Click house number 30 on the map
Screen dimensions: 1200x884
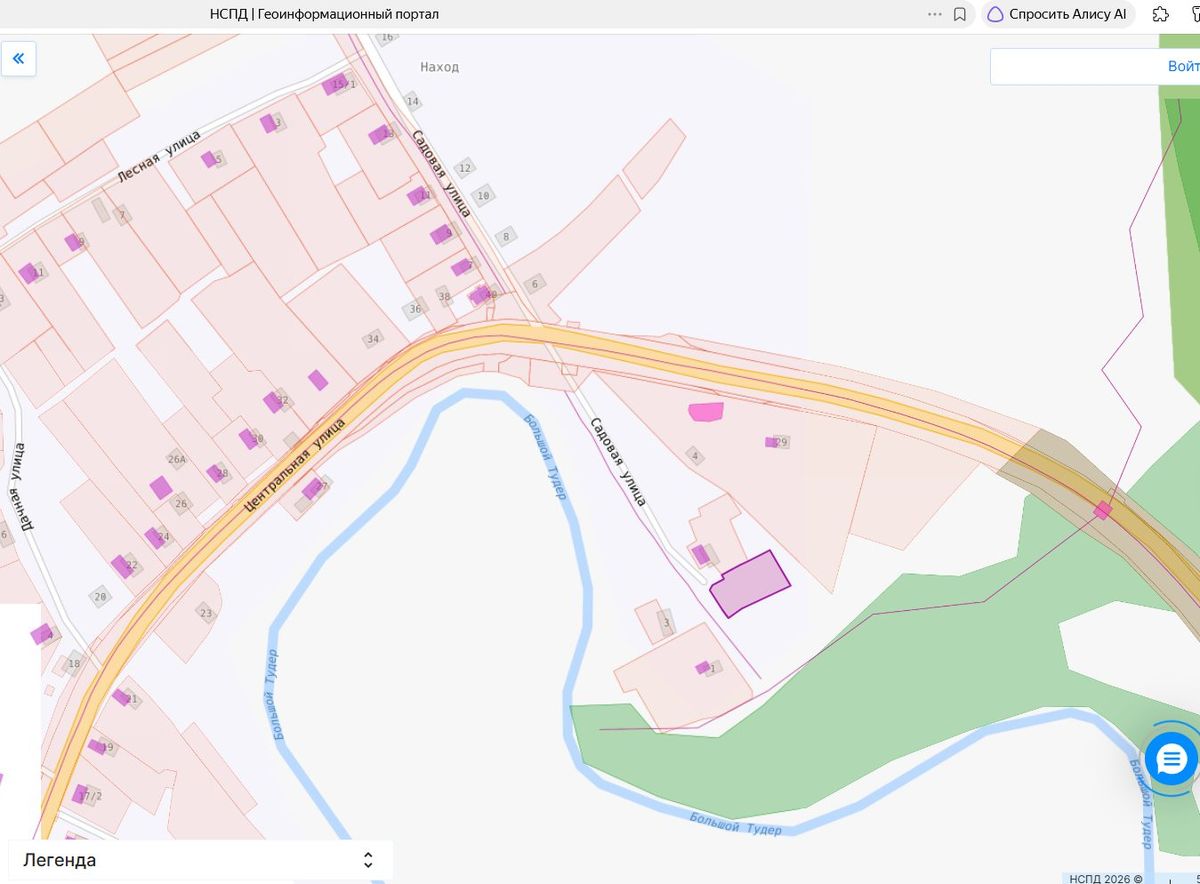[258, 439]
